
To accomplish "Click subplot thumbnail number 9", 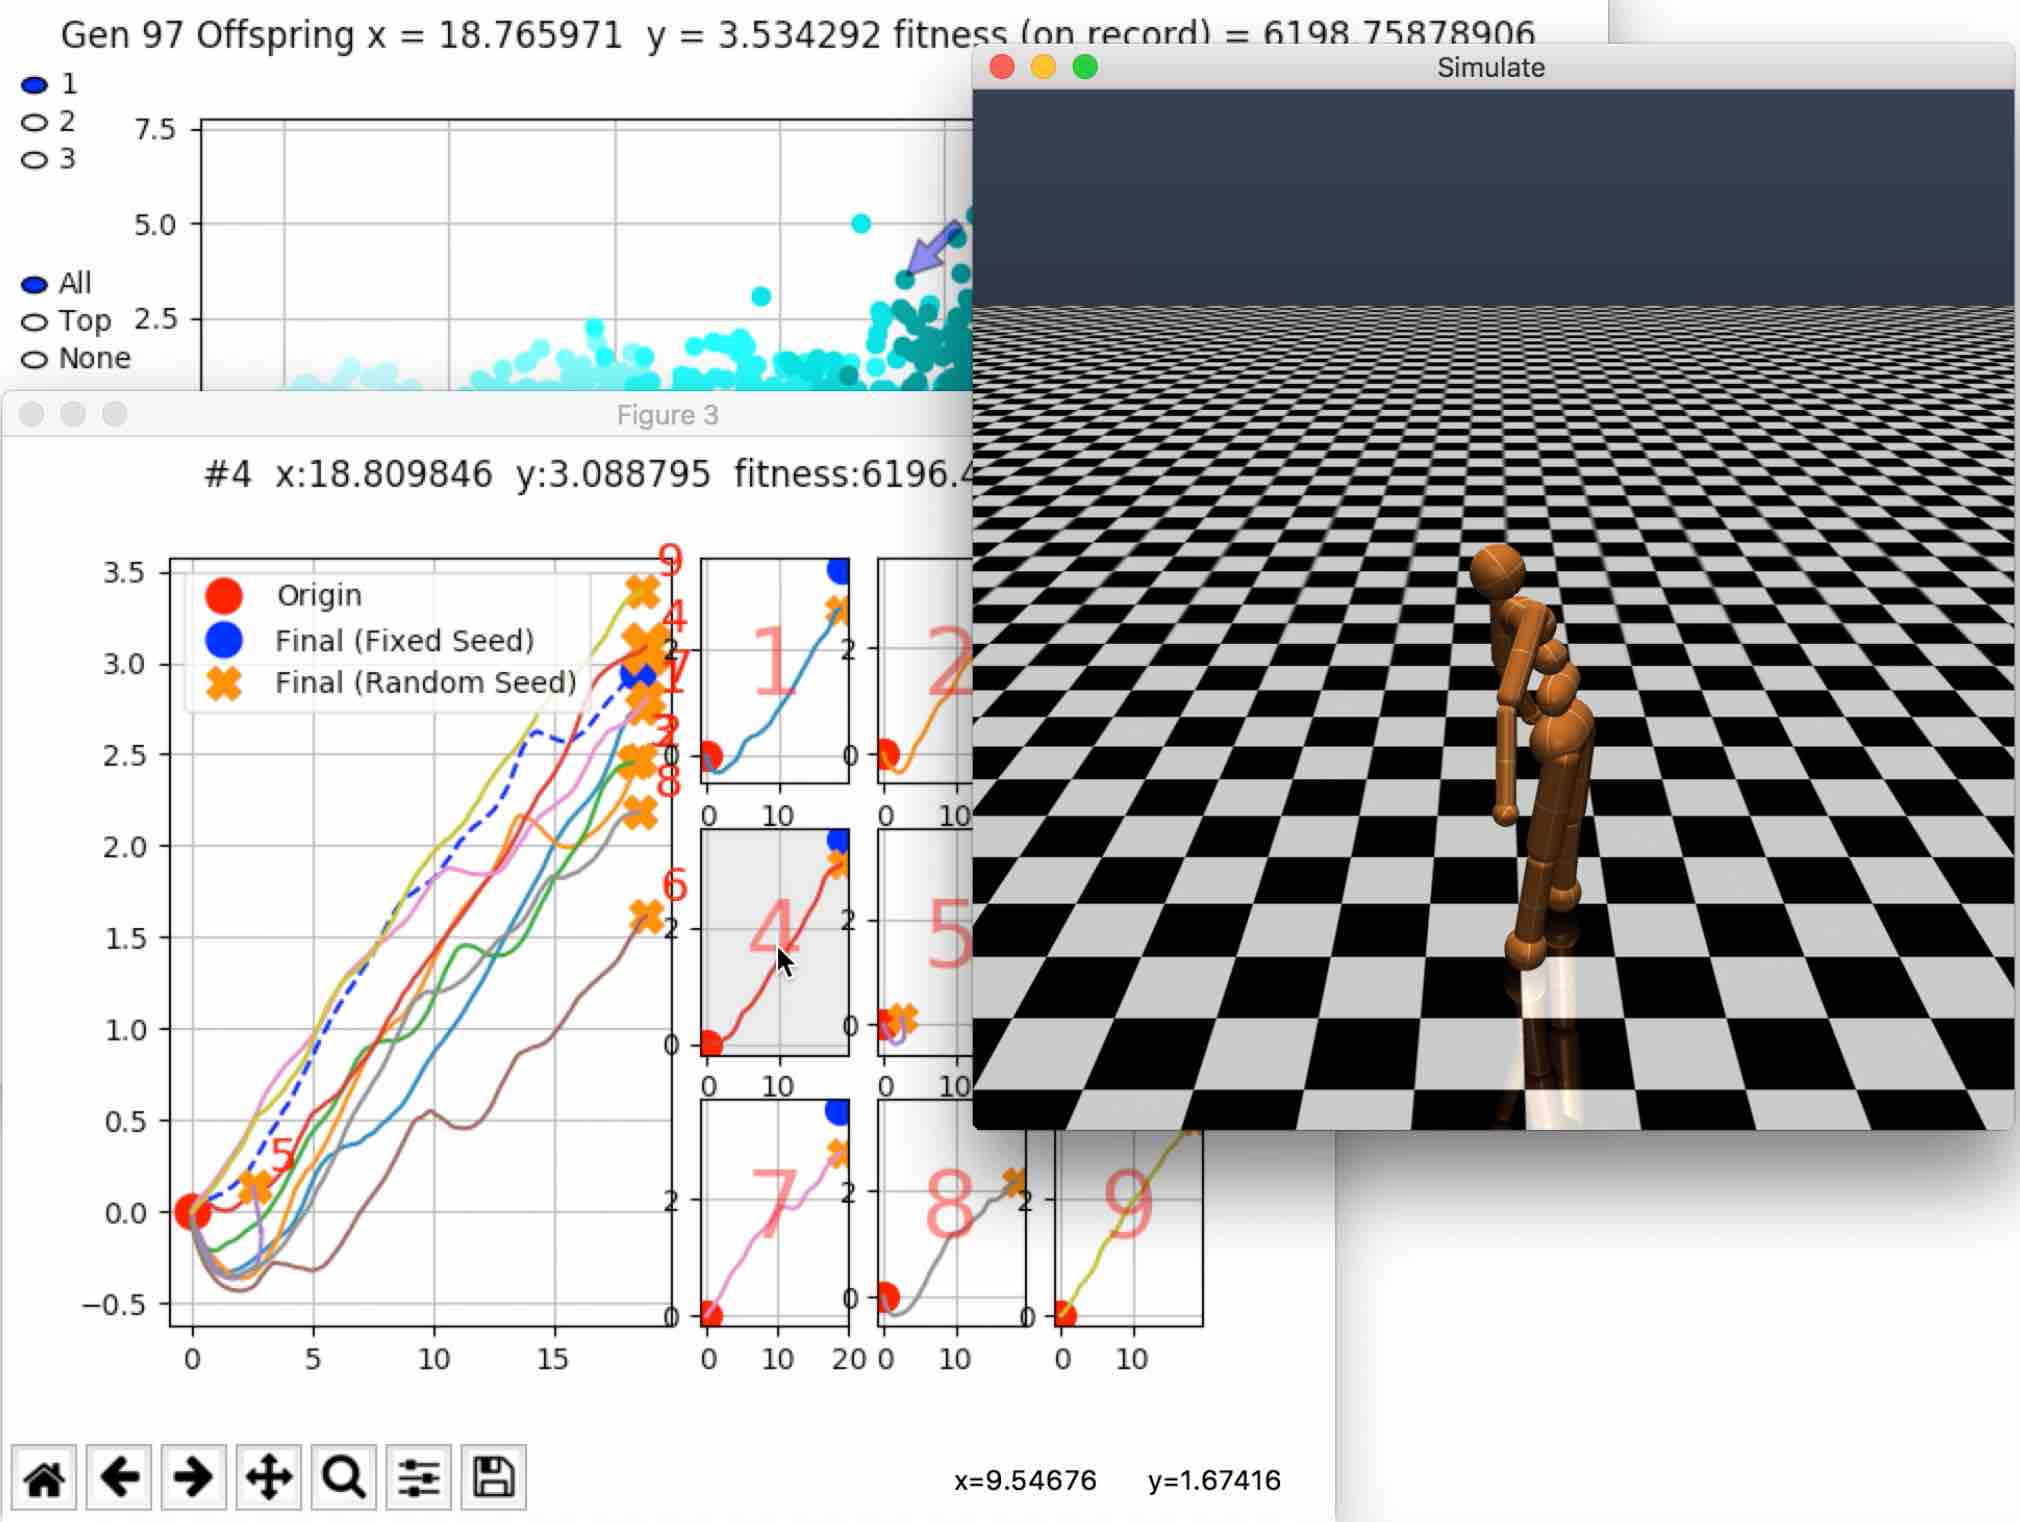I will [1128, 1212].
